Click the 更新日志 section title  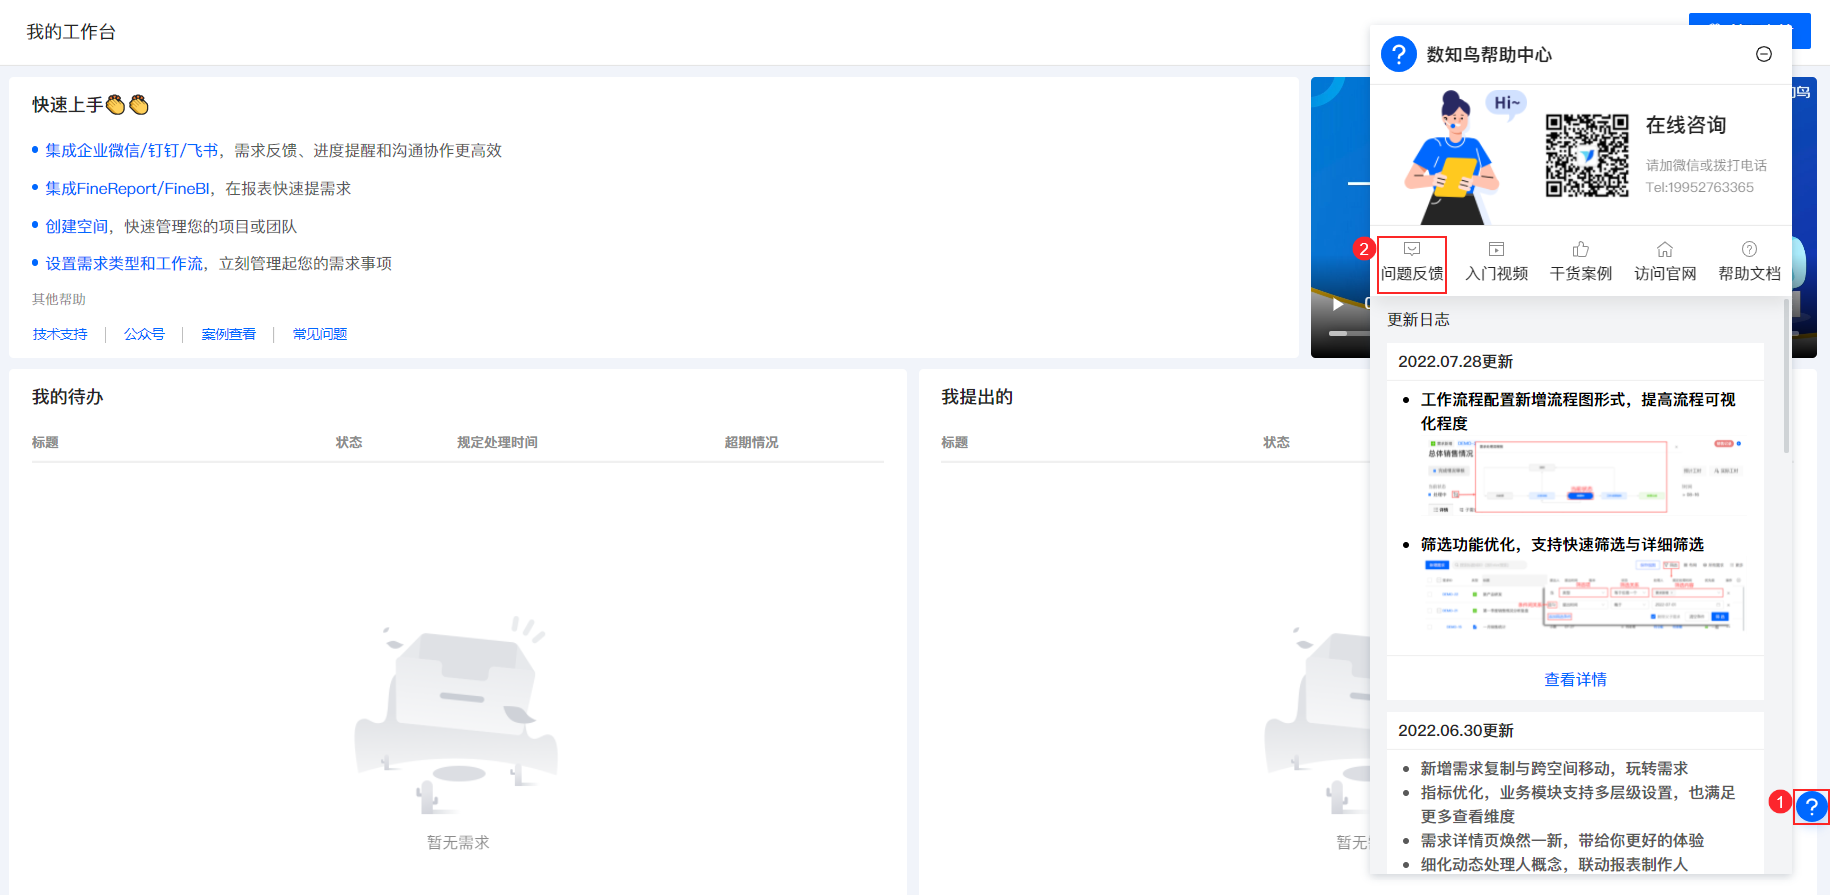click(1418, 319)
